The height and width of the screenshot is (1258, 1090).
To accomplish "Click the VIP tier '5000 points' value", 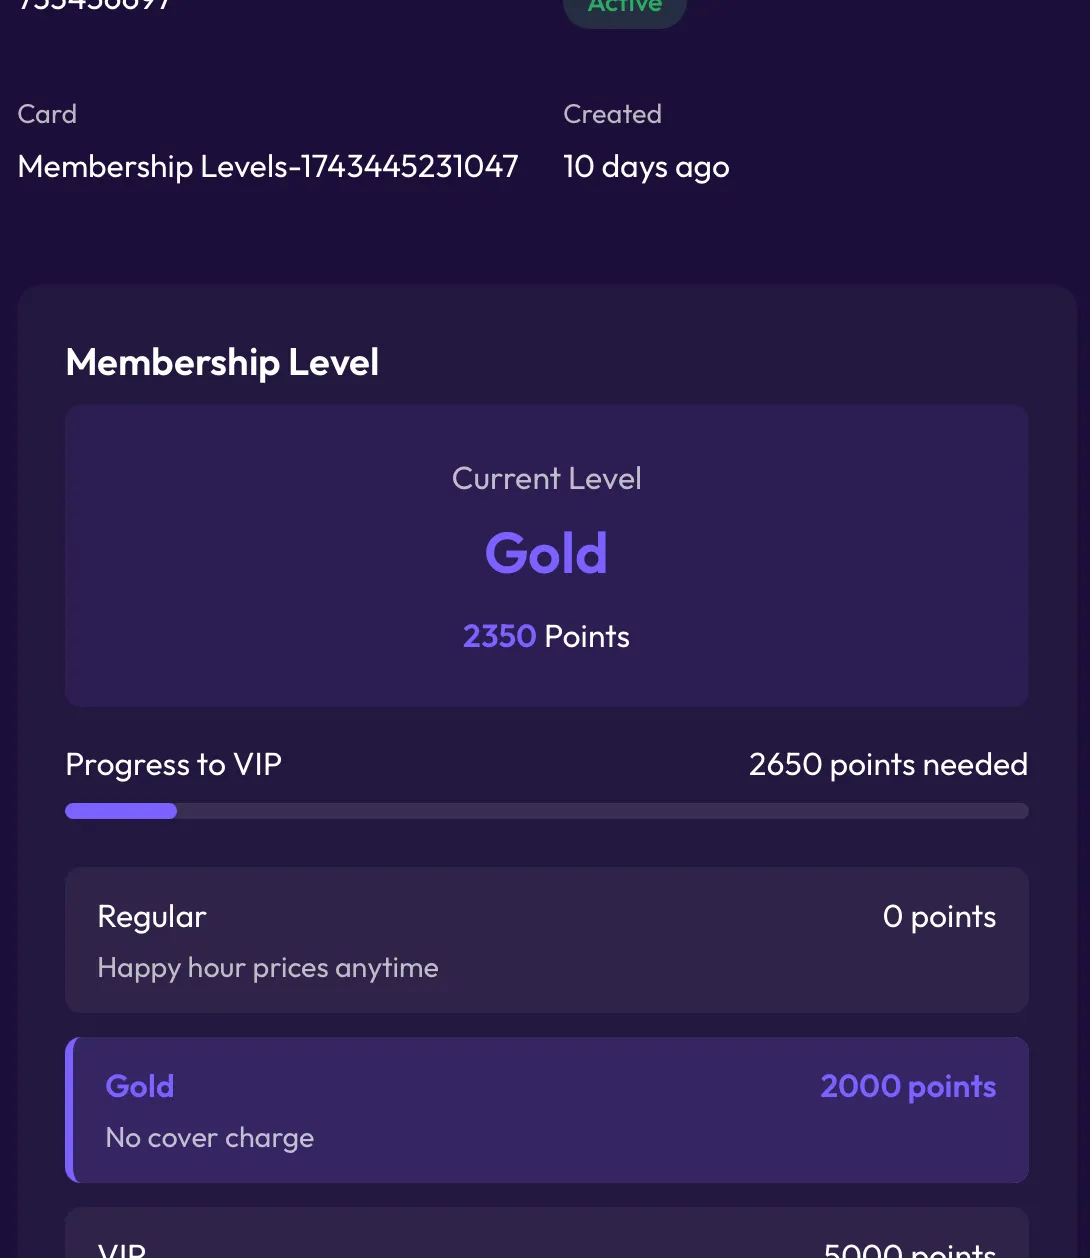I will click(909, 1251).
